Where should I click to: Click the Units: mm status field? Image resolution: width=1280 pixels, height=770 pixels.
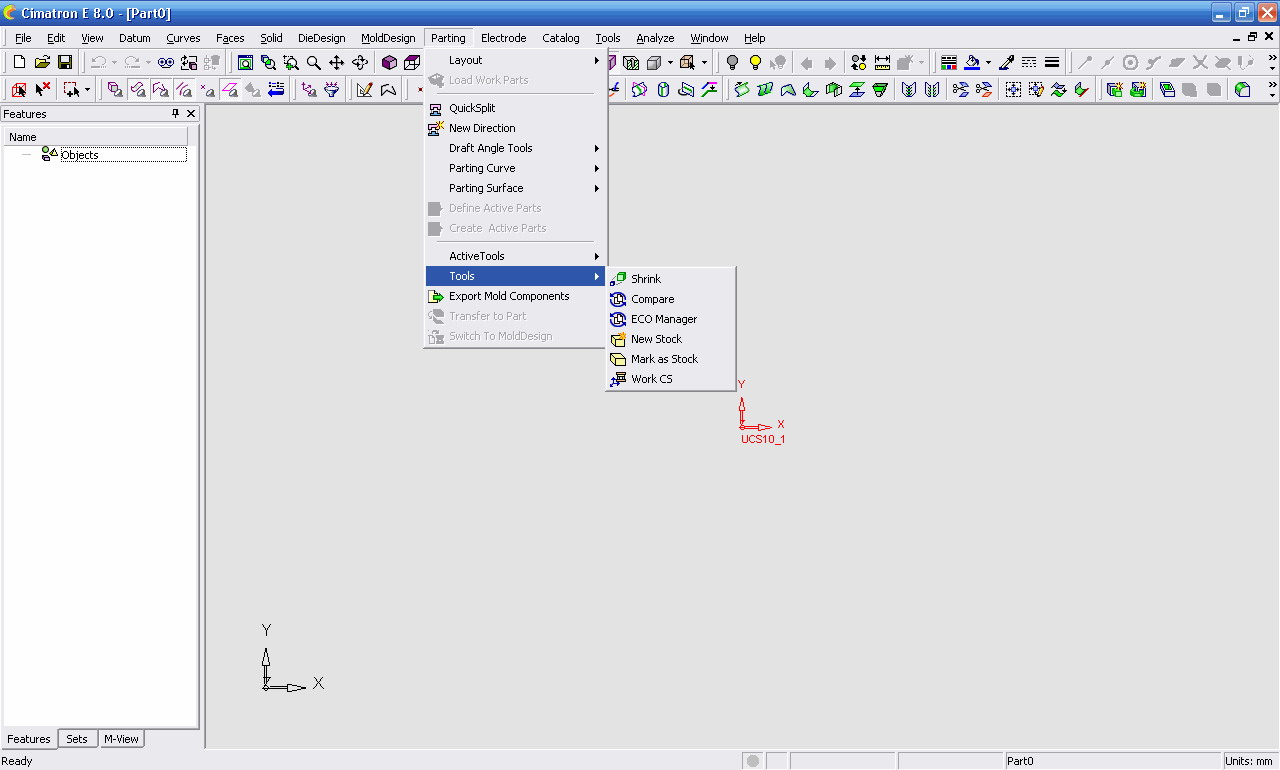[x=1249, y=761]
